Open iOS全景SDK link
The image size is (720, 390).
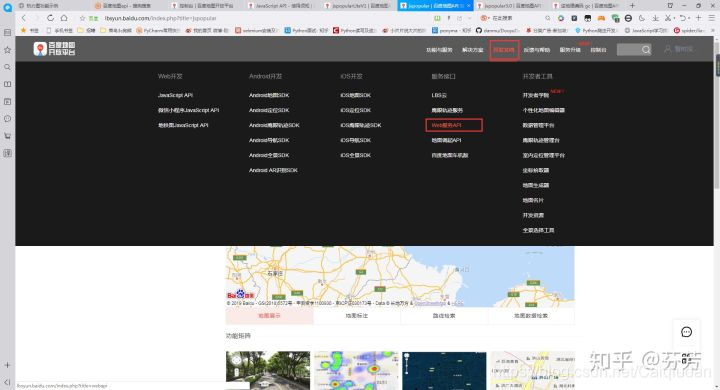coord(355,155)
